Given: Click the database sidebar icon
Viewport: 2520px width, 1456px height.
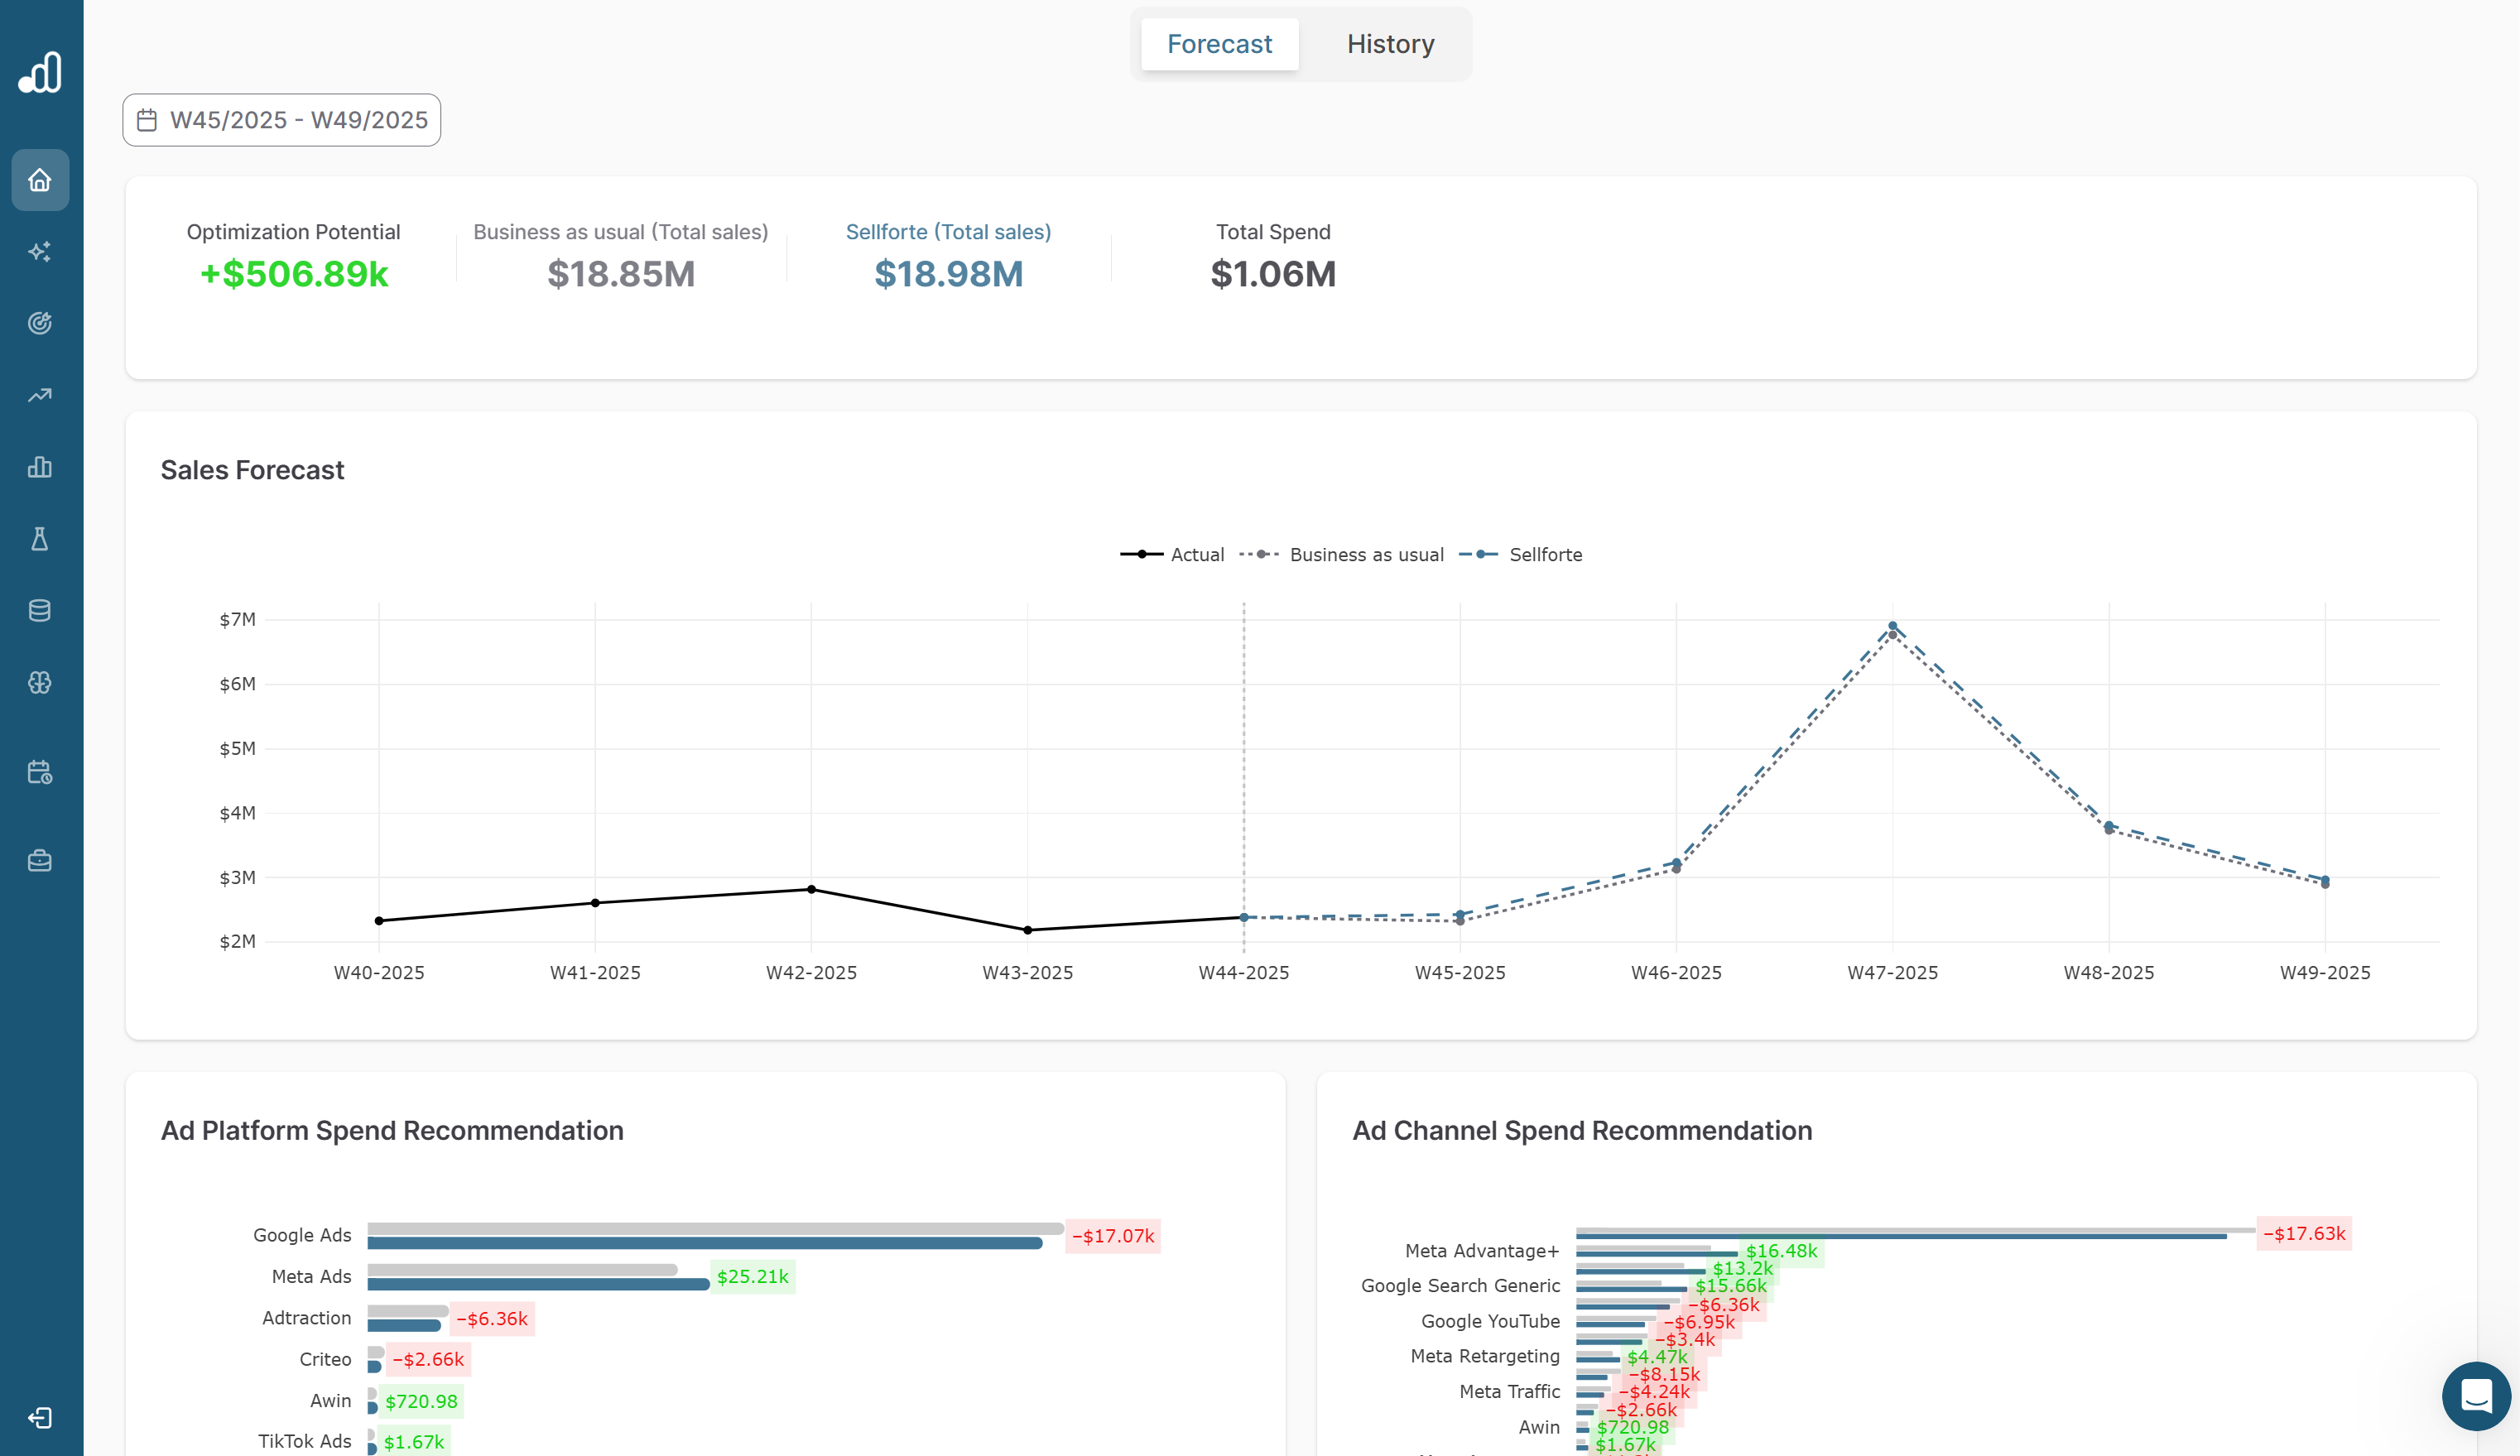Looking at the screenshot, I should coord(40,611).
